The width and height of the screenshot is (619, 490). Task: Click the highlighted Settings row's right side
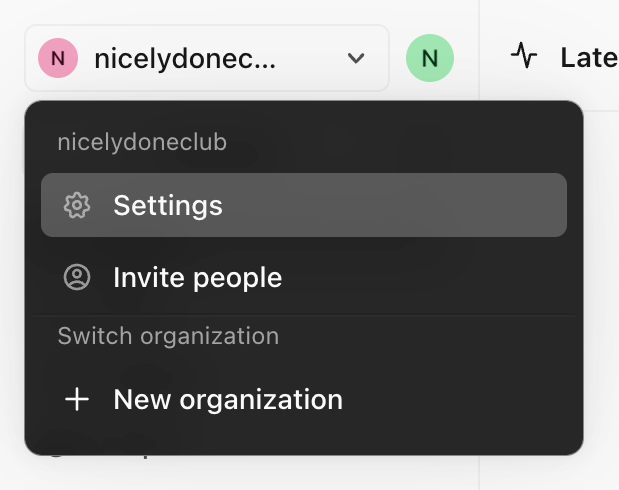tap(500, 205)
